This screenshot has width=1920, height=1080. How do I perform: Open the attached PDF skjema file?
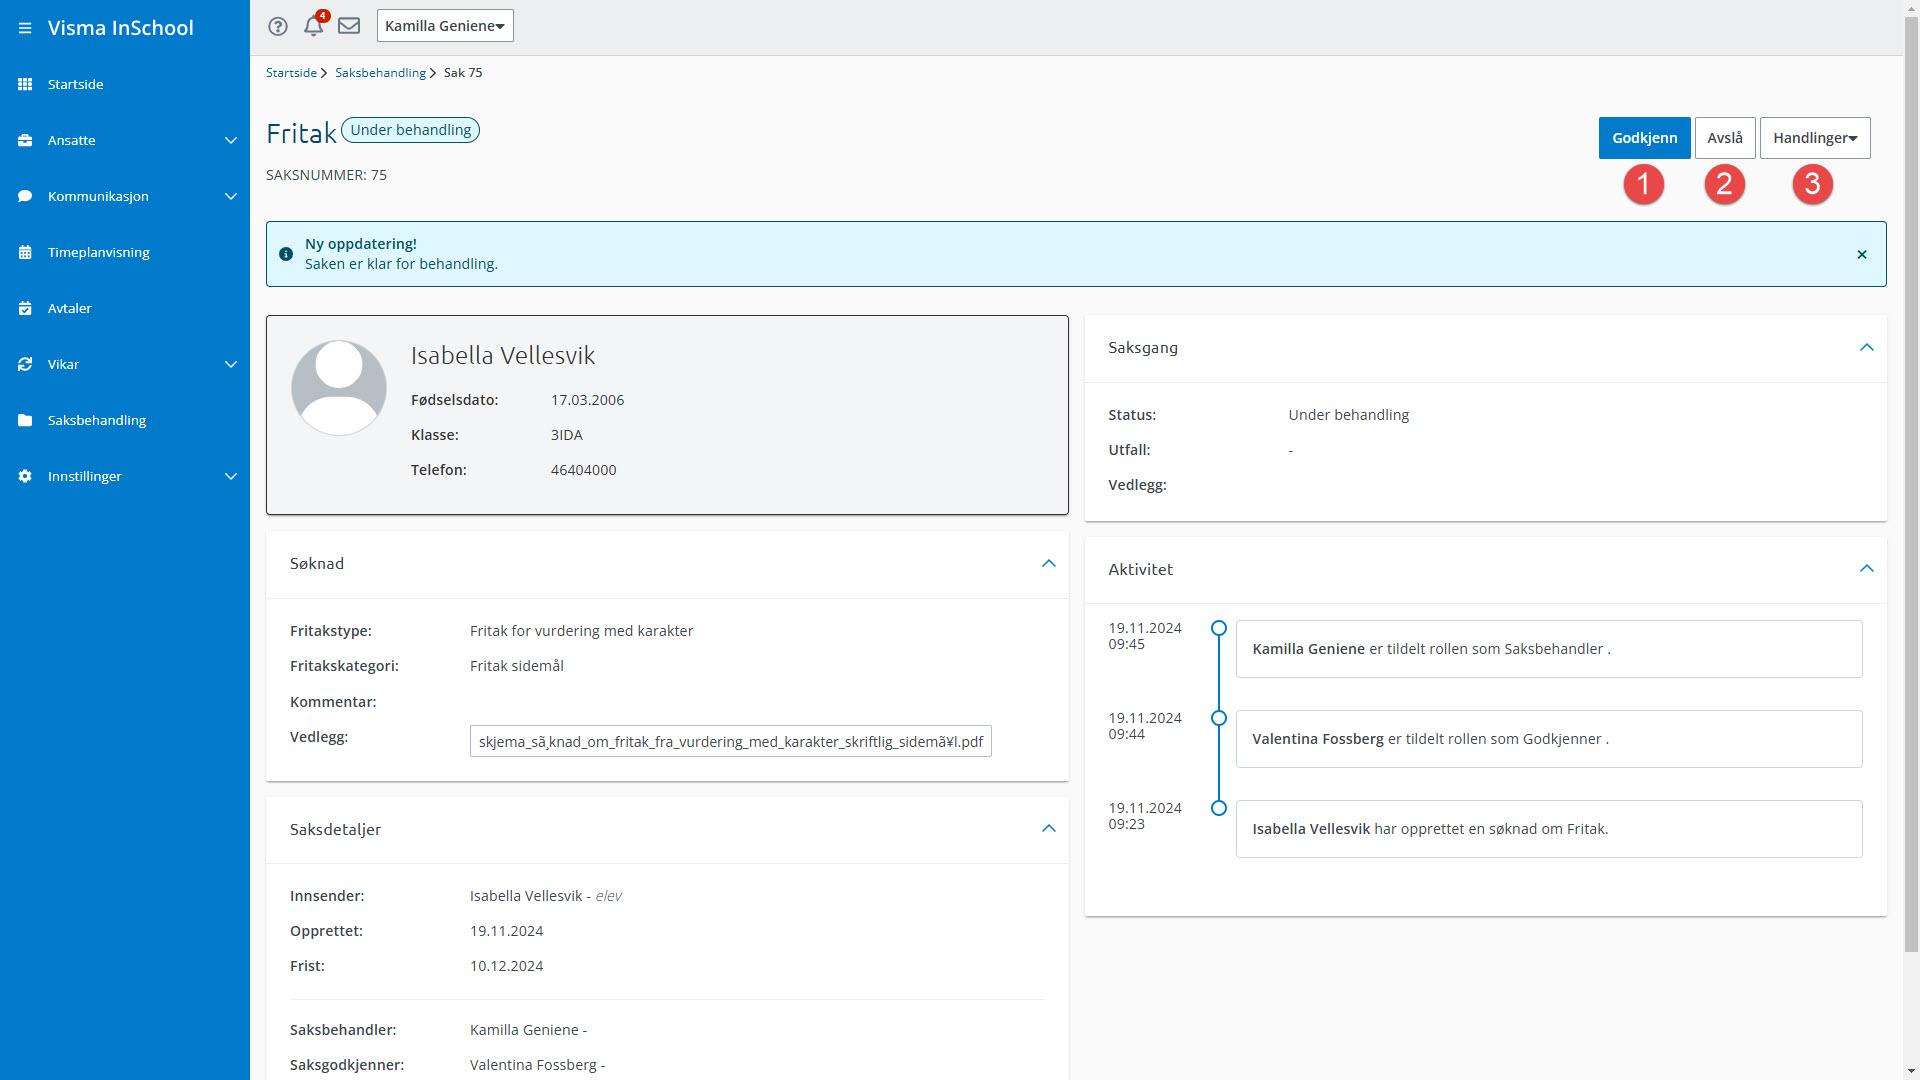point(730,741)
